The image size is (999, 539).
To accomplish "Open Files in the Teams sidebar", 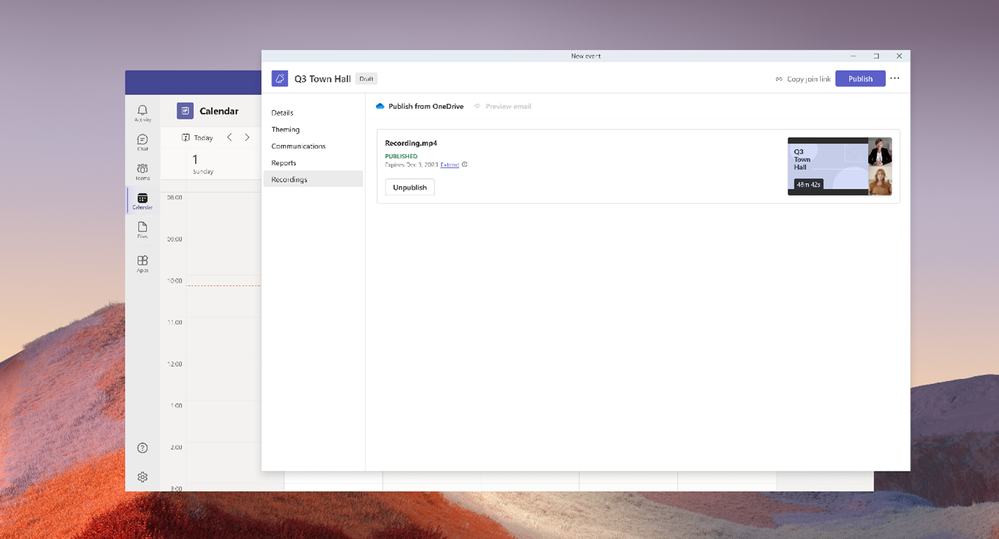I will 142,229.
